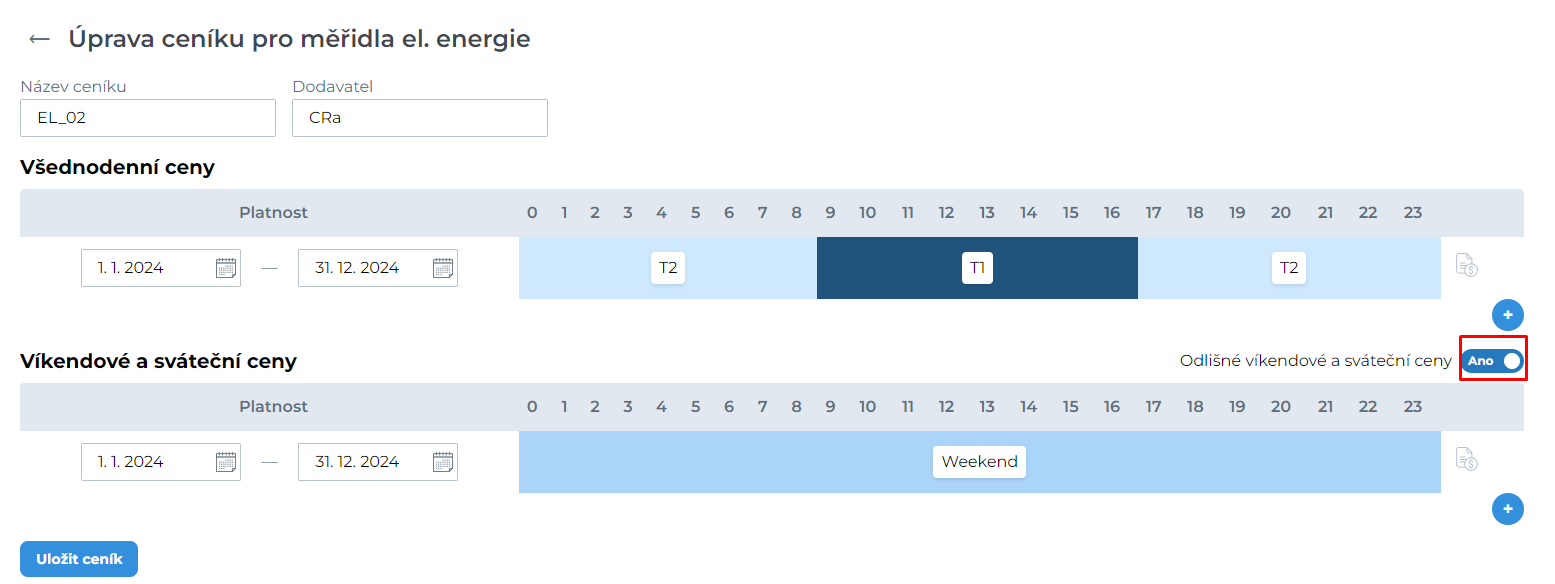Click the price icon in weekend row
Screen dimensions: 1555x584
[x=1466, y=460]
